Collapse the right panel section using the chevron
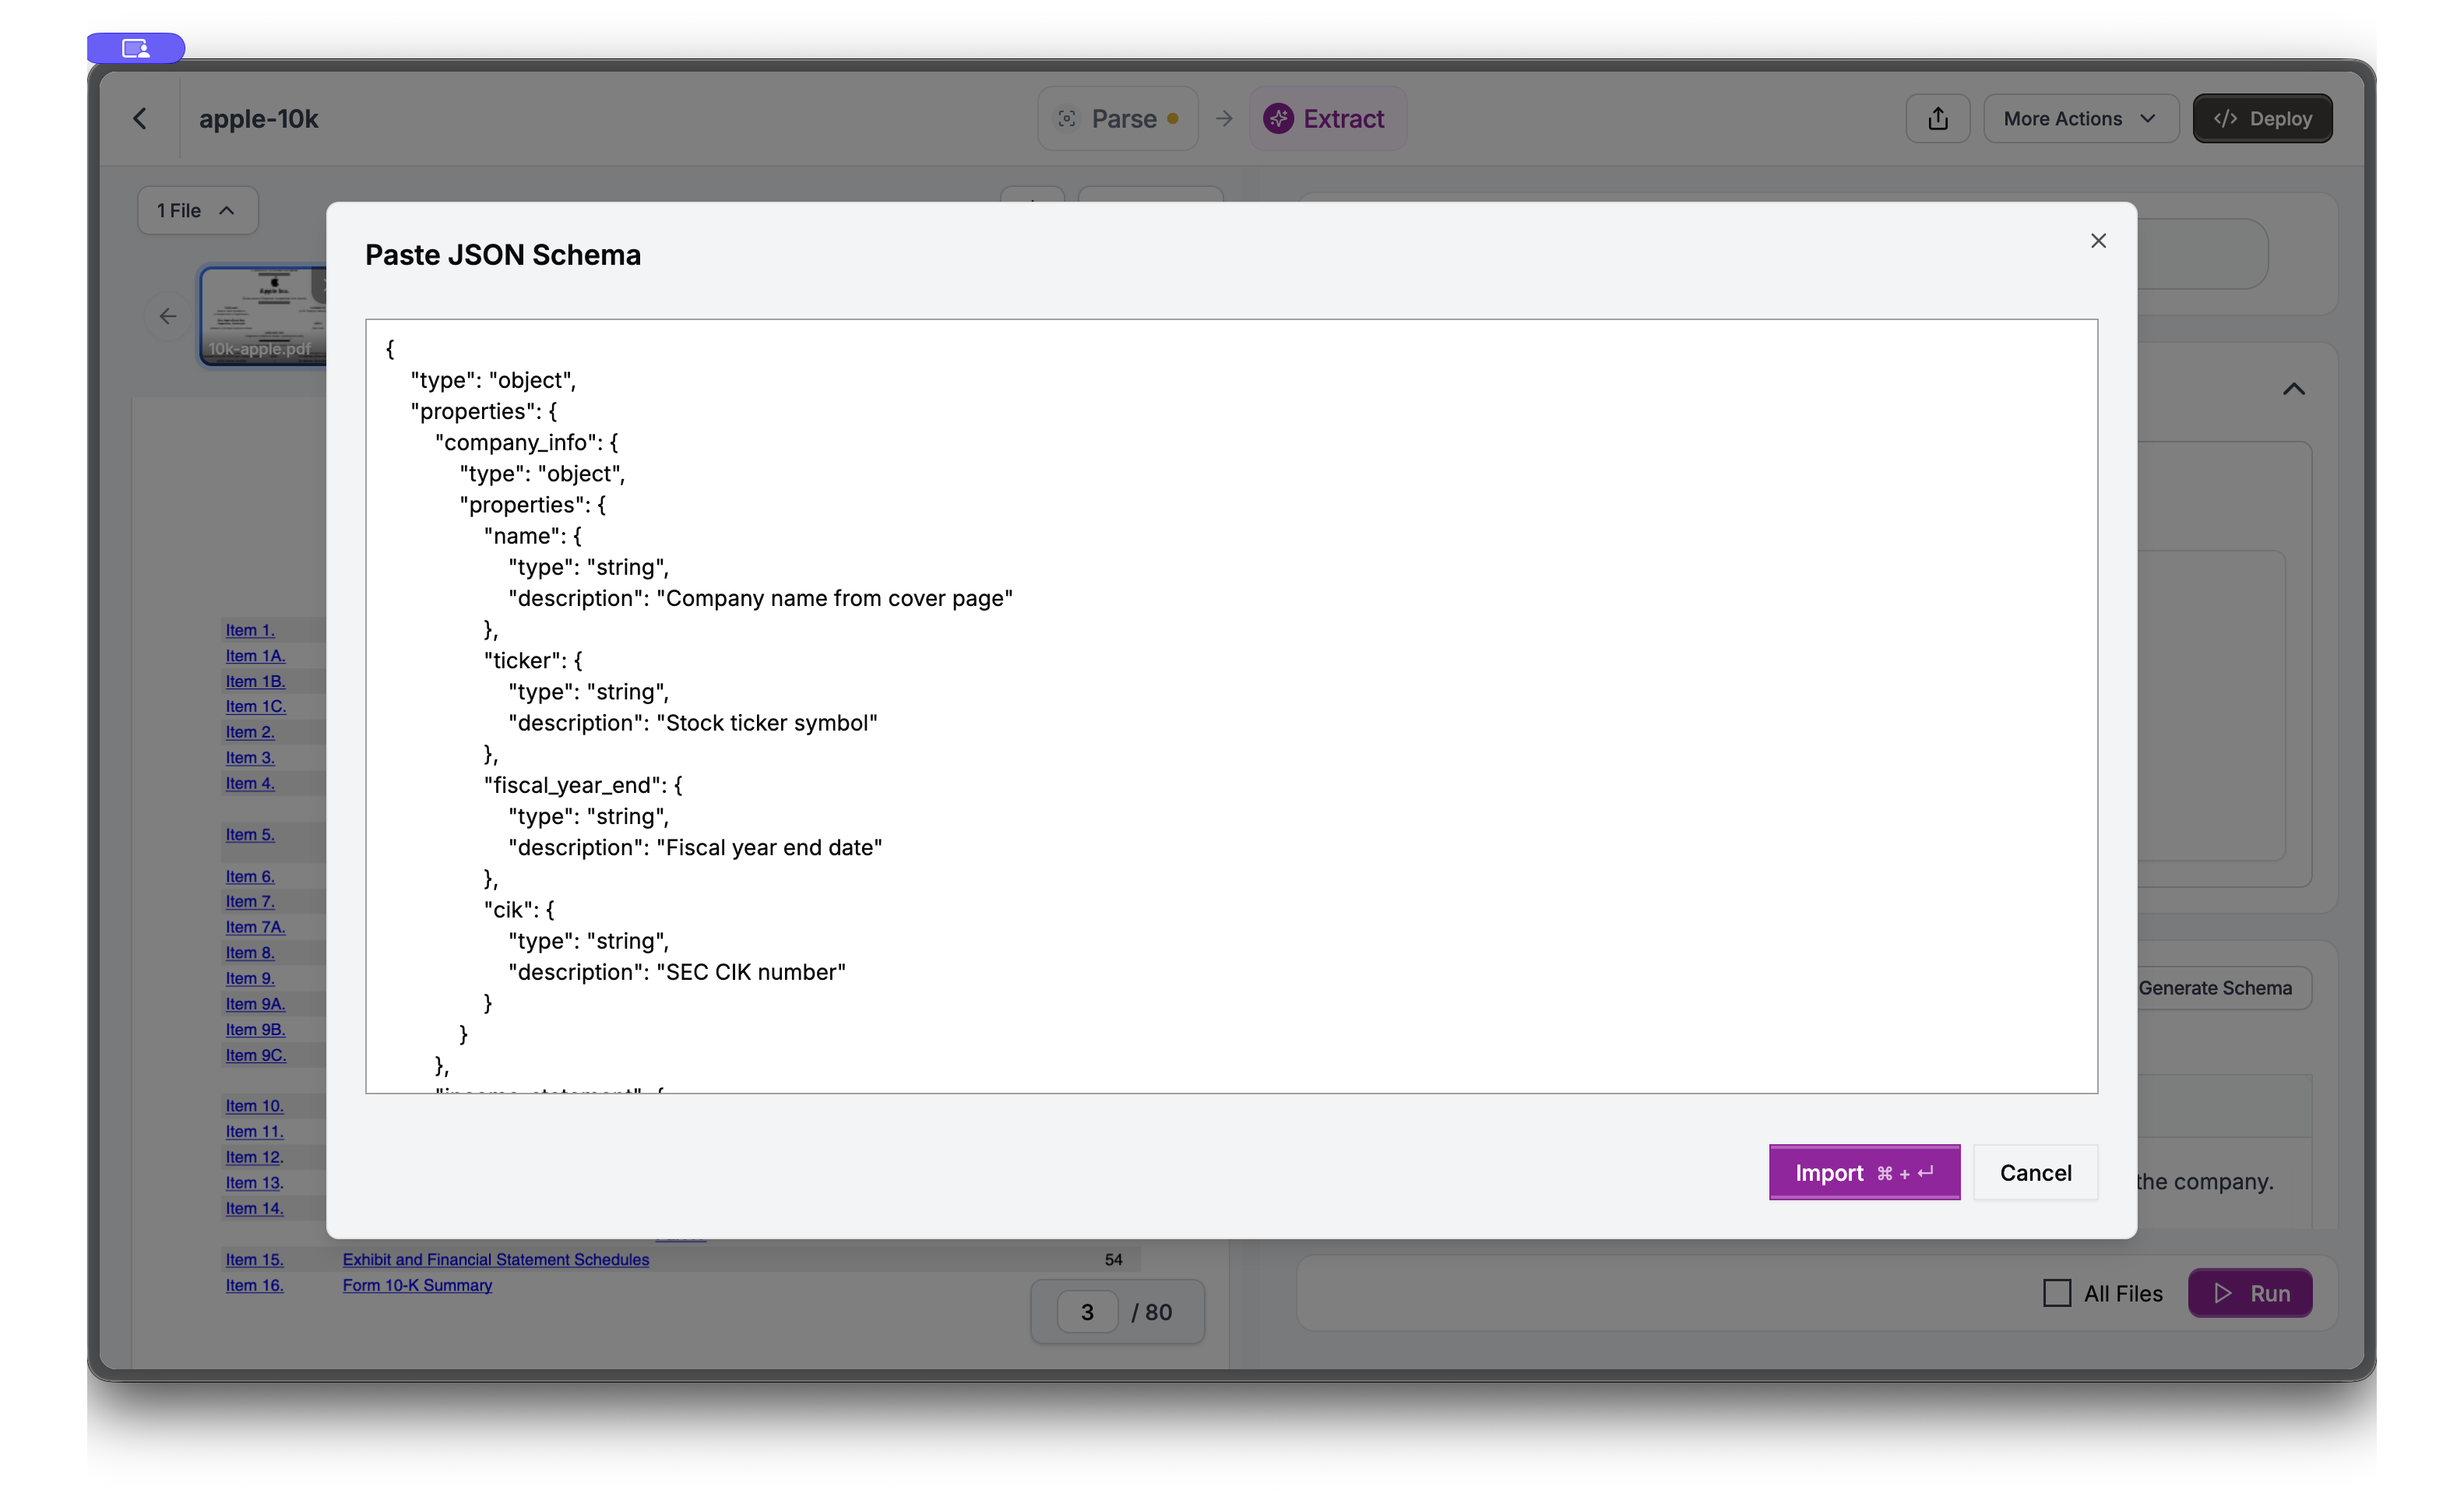The width and height of the screenshot is (2464, 1497). pyautogui.click(x=2293, y=388)
